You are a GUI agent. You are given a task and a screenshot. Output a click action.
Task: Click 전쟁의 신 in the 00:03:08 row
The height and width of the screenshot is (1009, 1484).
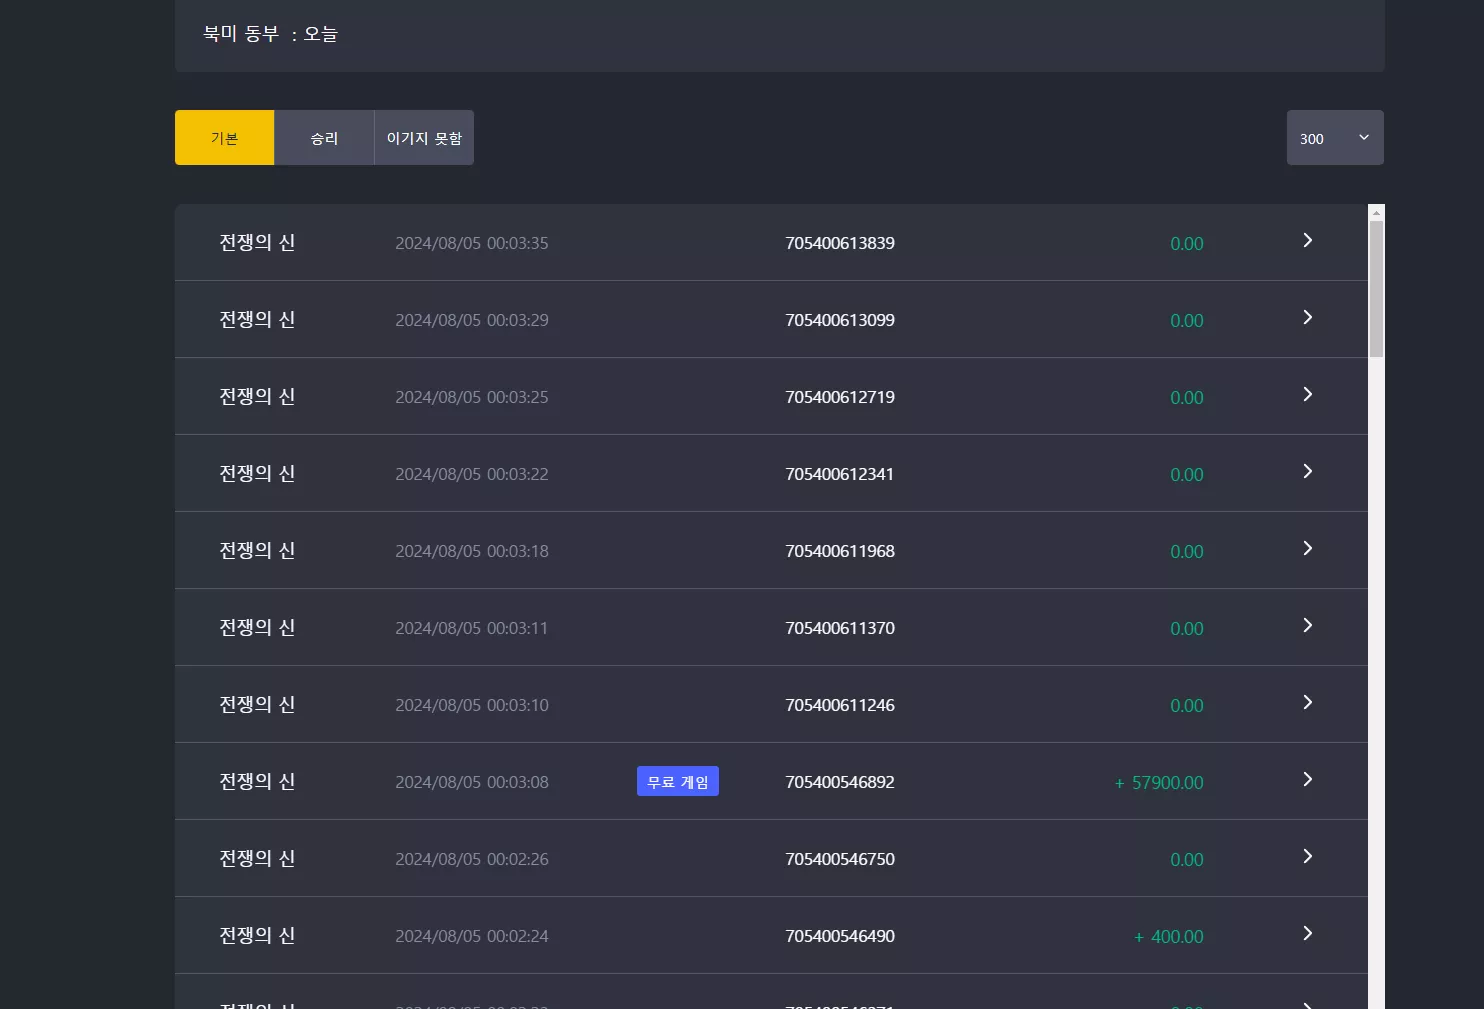(257, 781)
